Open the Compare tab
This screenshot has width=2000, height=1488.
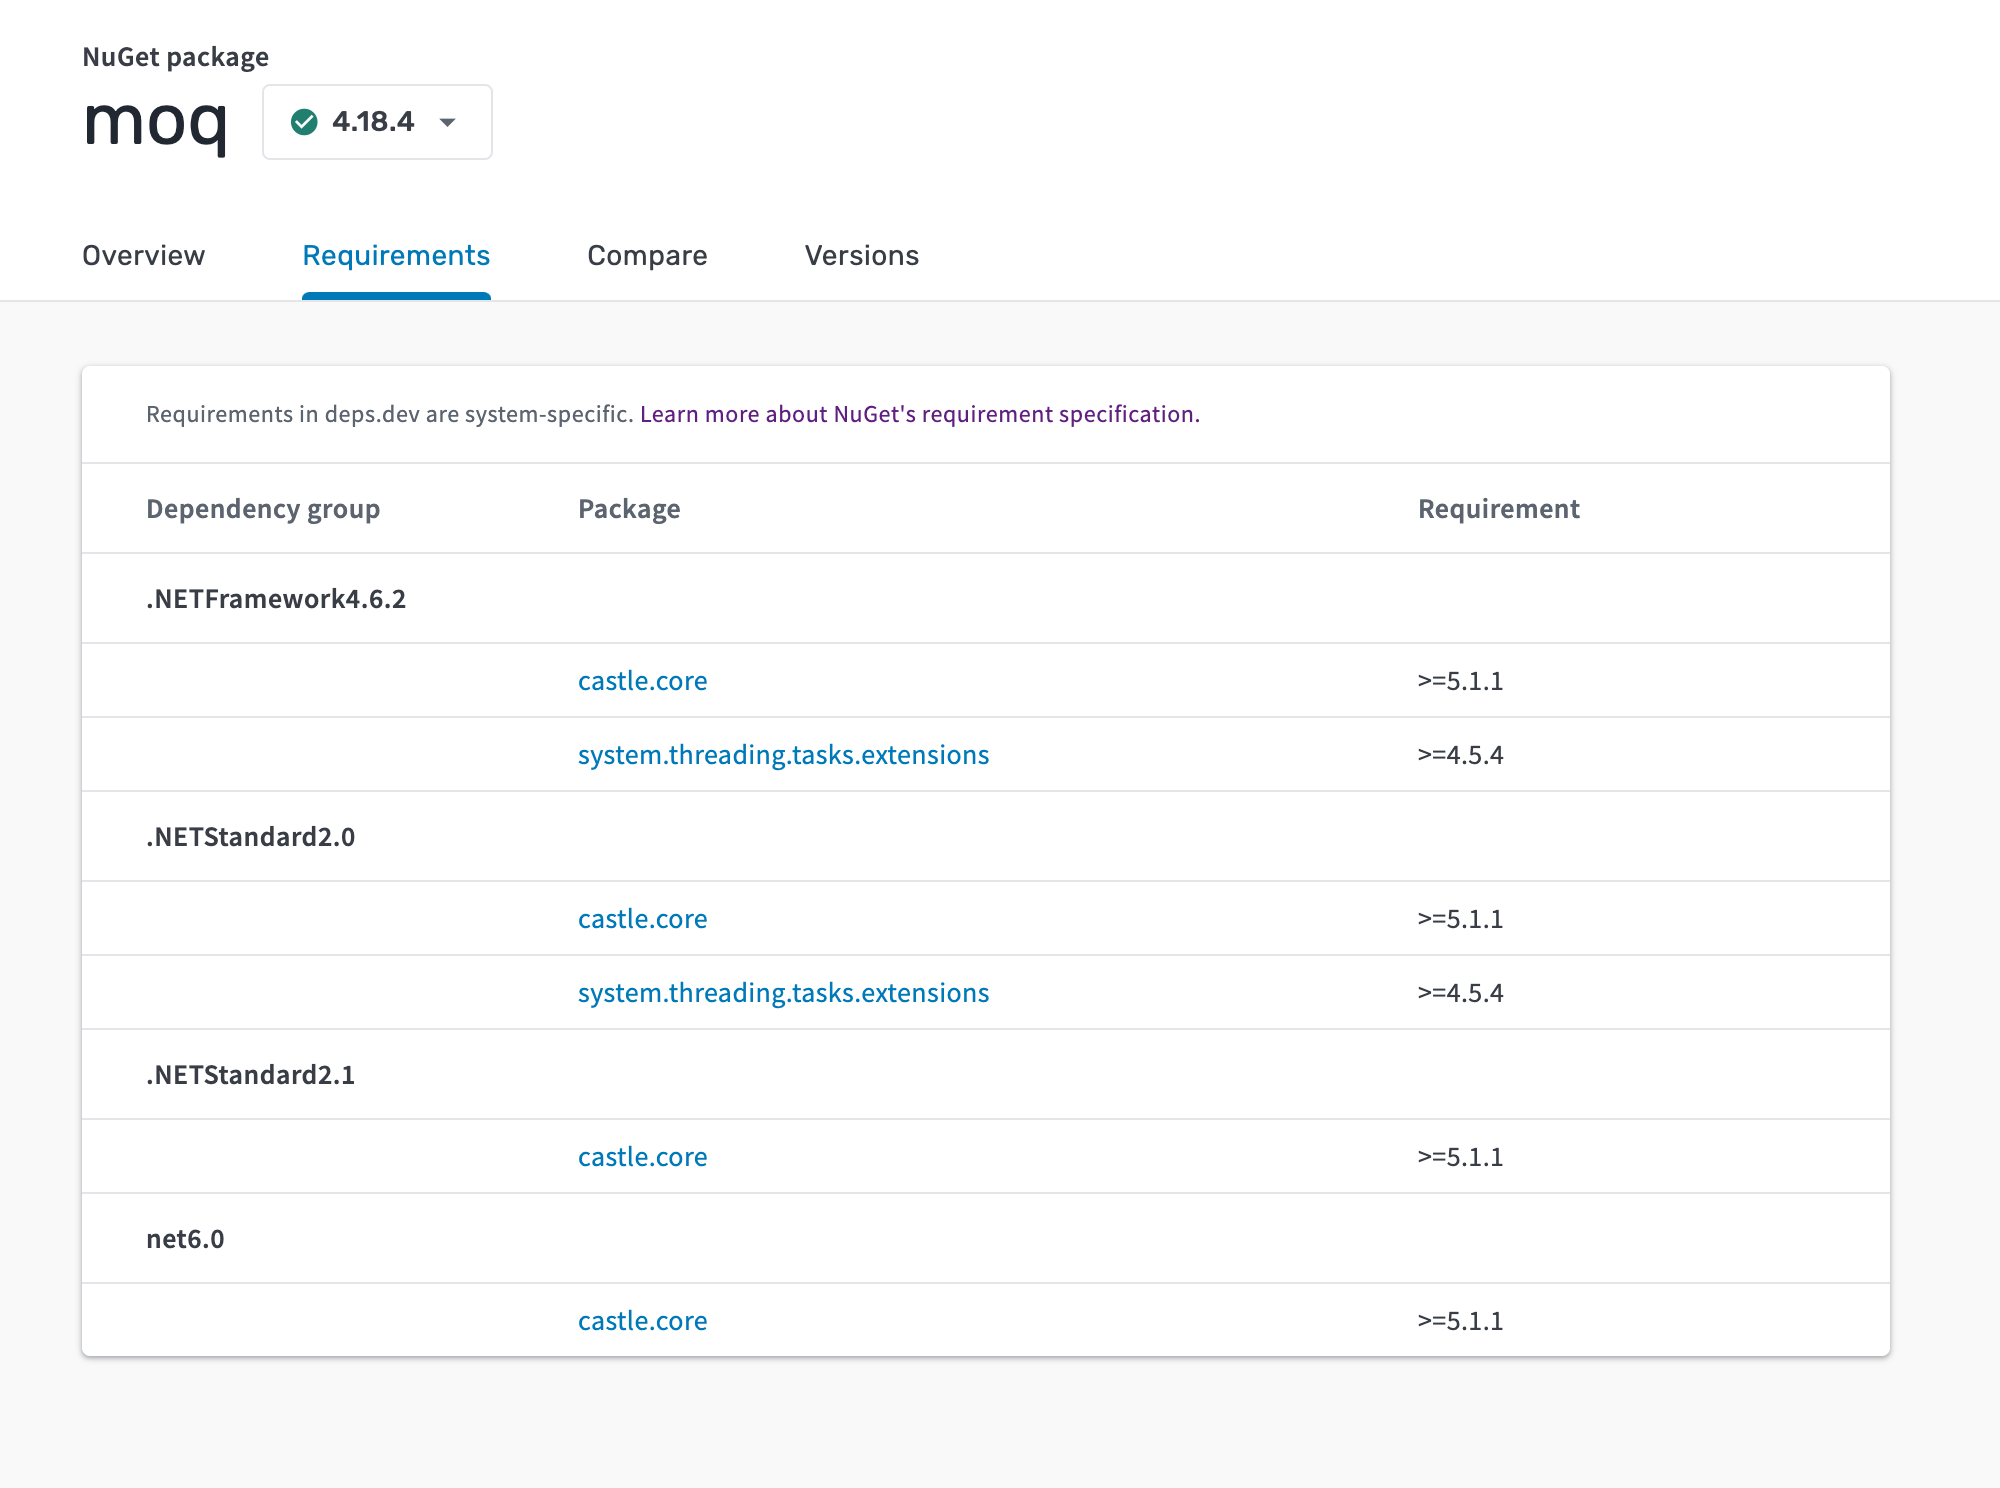tap(647, 256)
